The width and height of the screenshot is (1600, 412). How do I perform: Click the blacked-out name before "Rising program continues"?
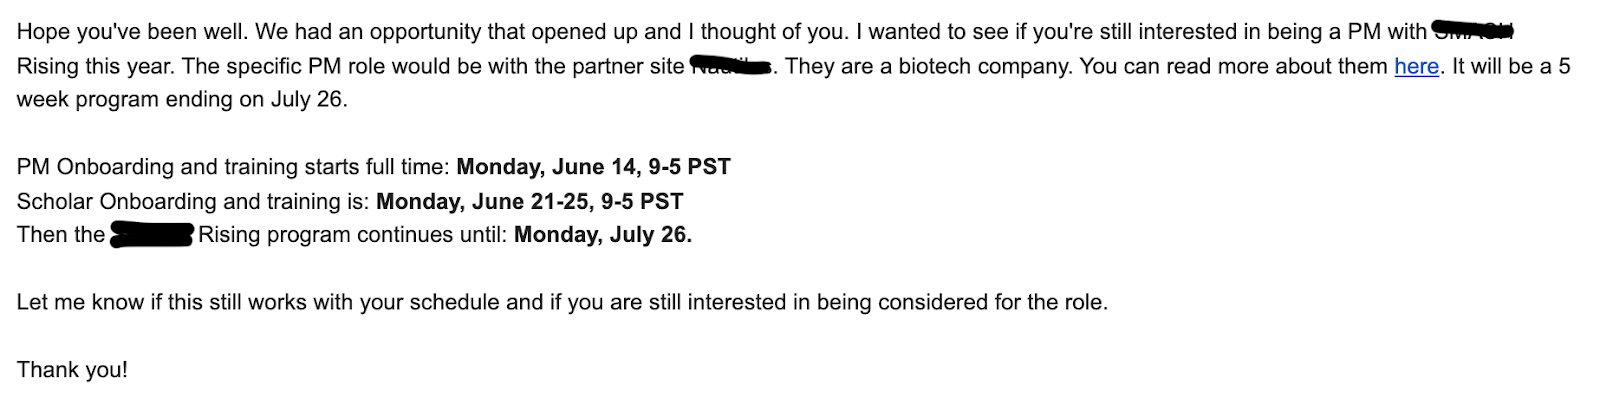tap(151, 236)
